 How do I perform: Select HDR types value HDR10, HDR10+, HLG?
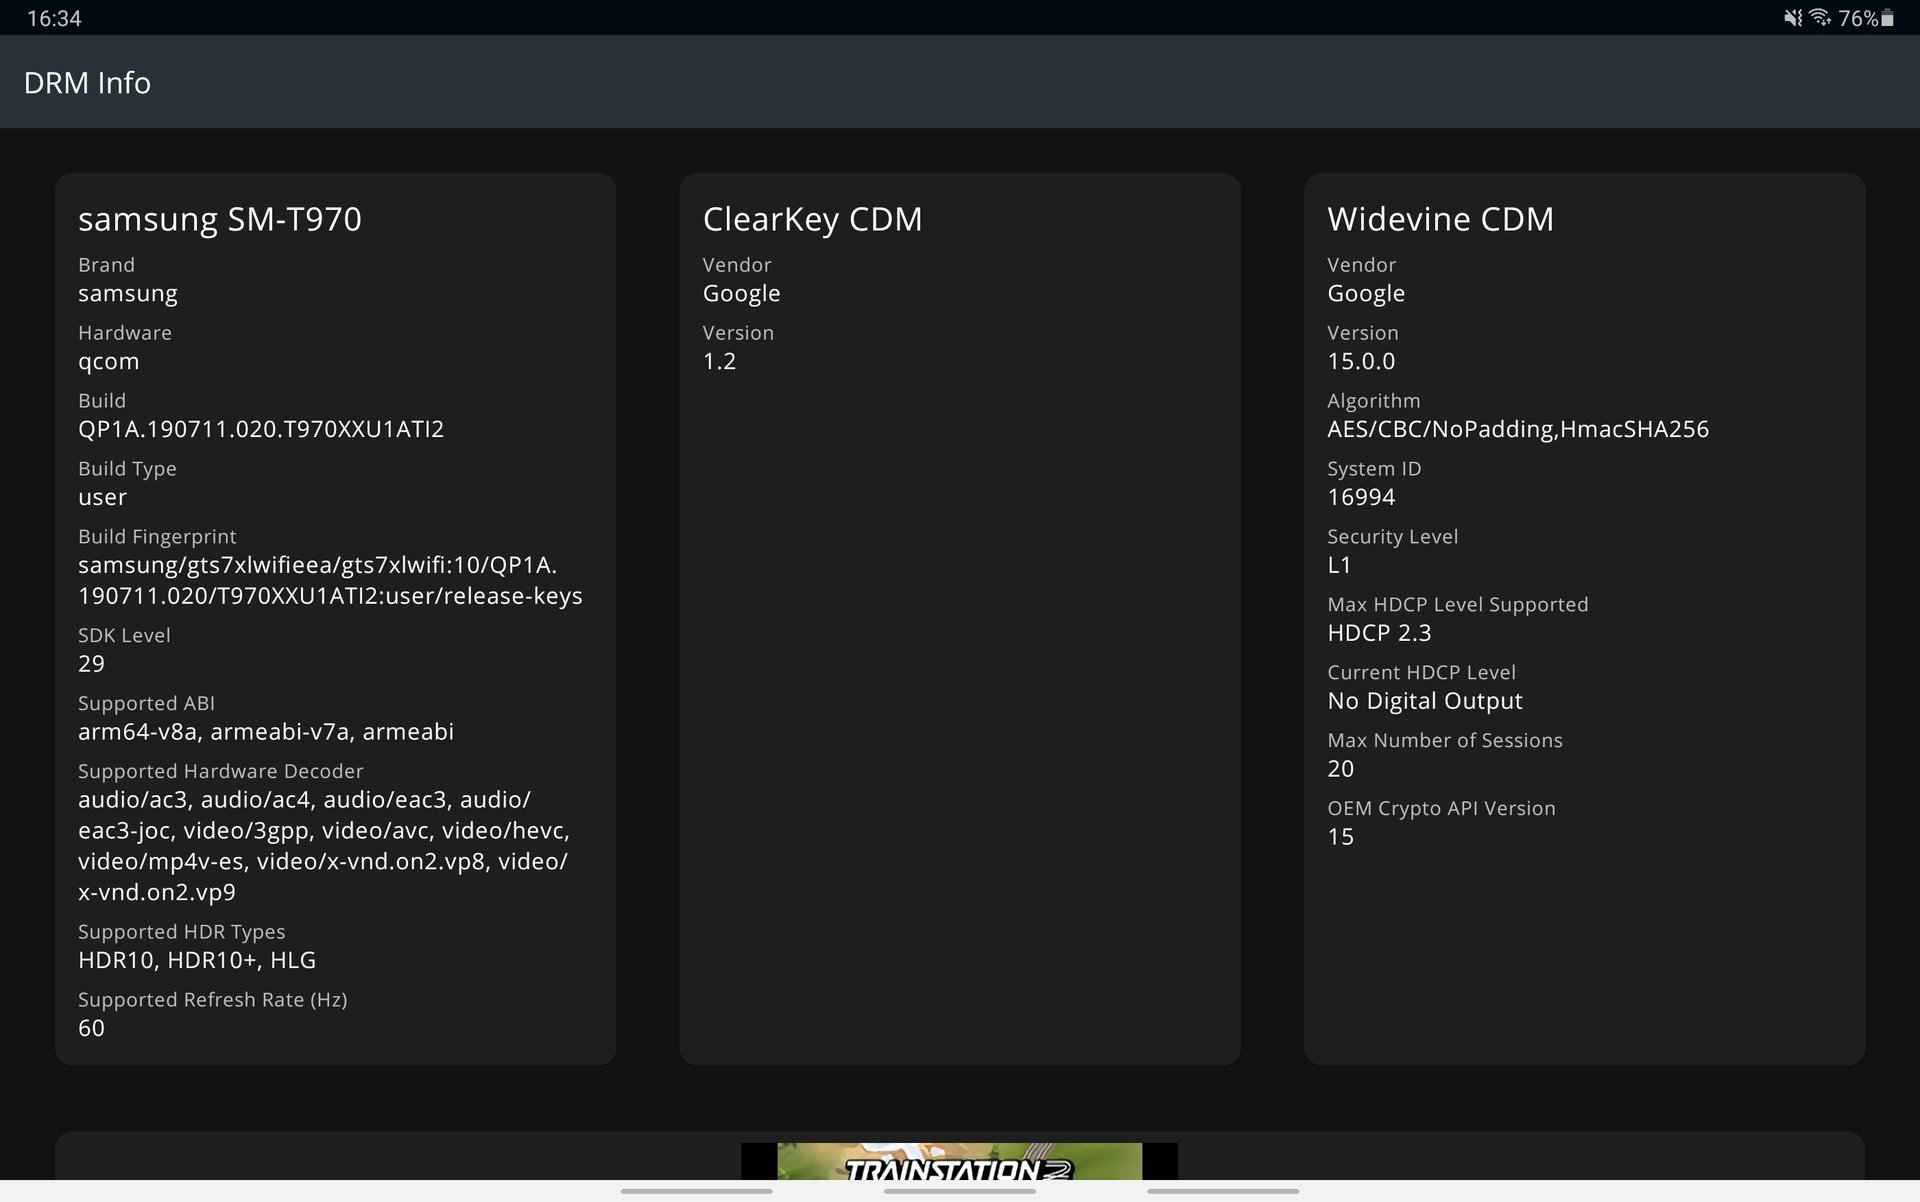point(197,960)
